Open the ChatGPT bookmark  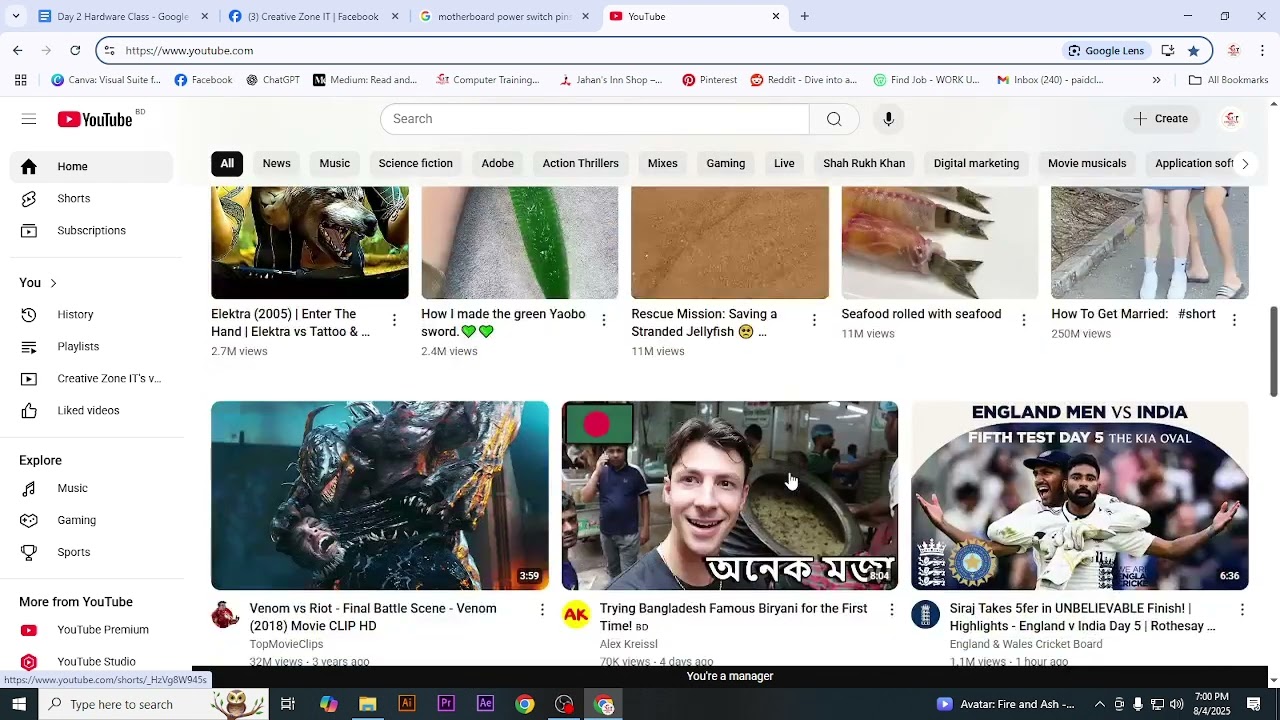[273, 80]
